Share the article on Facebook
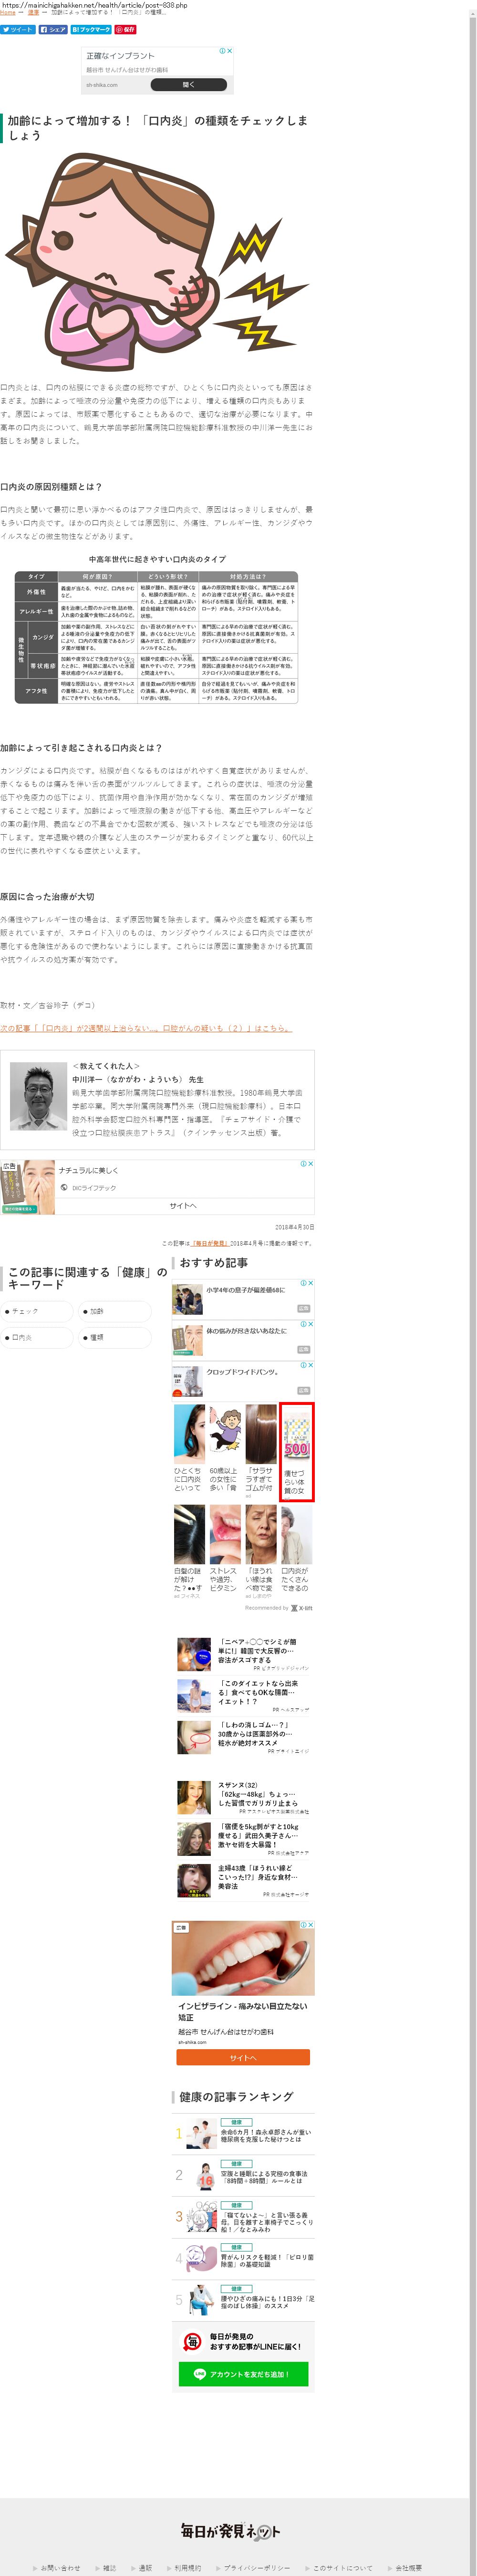This screenshot has height=2576, width=477. coord(53,30)
